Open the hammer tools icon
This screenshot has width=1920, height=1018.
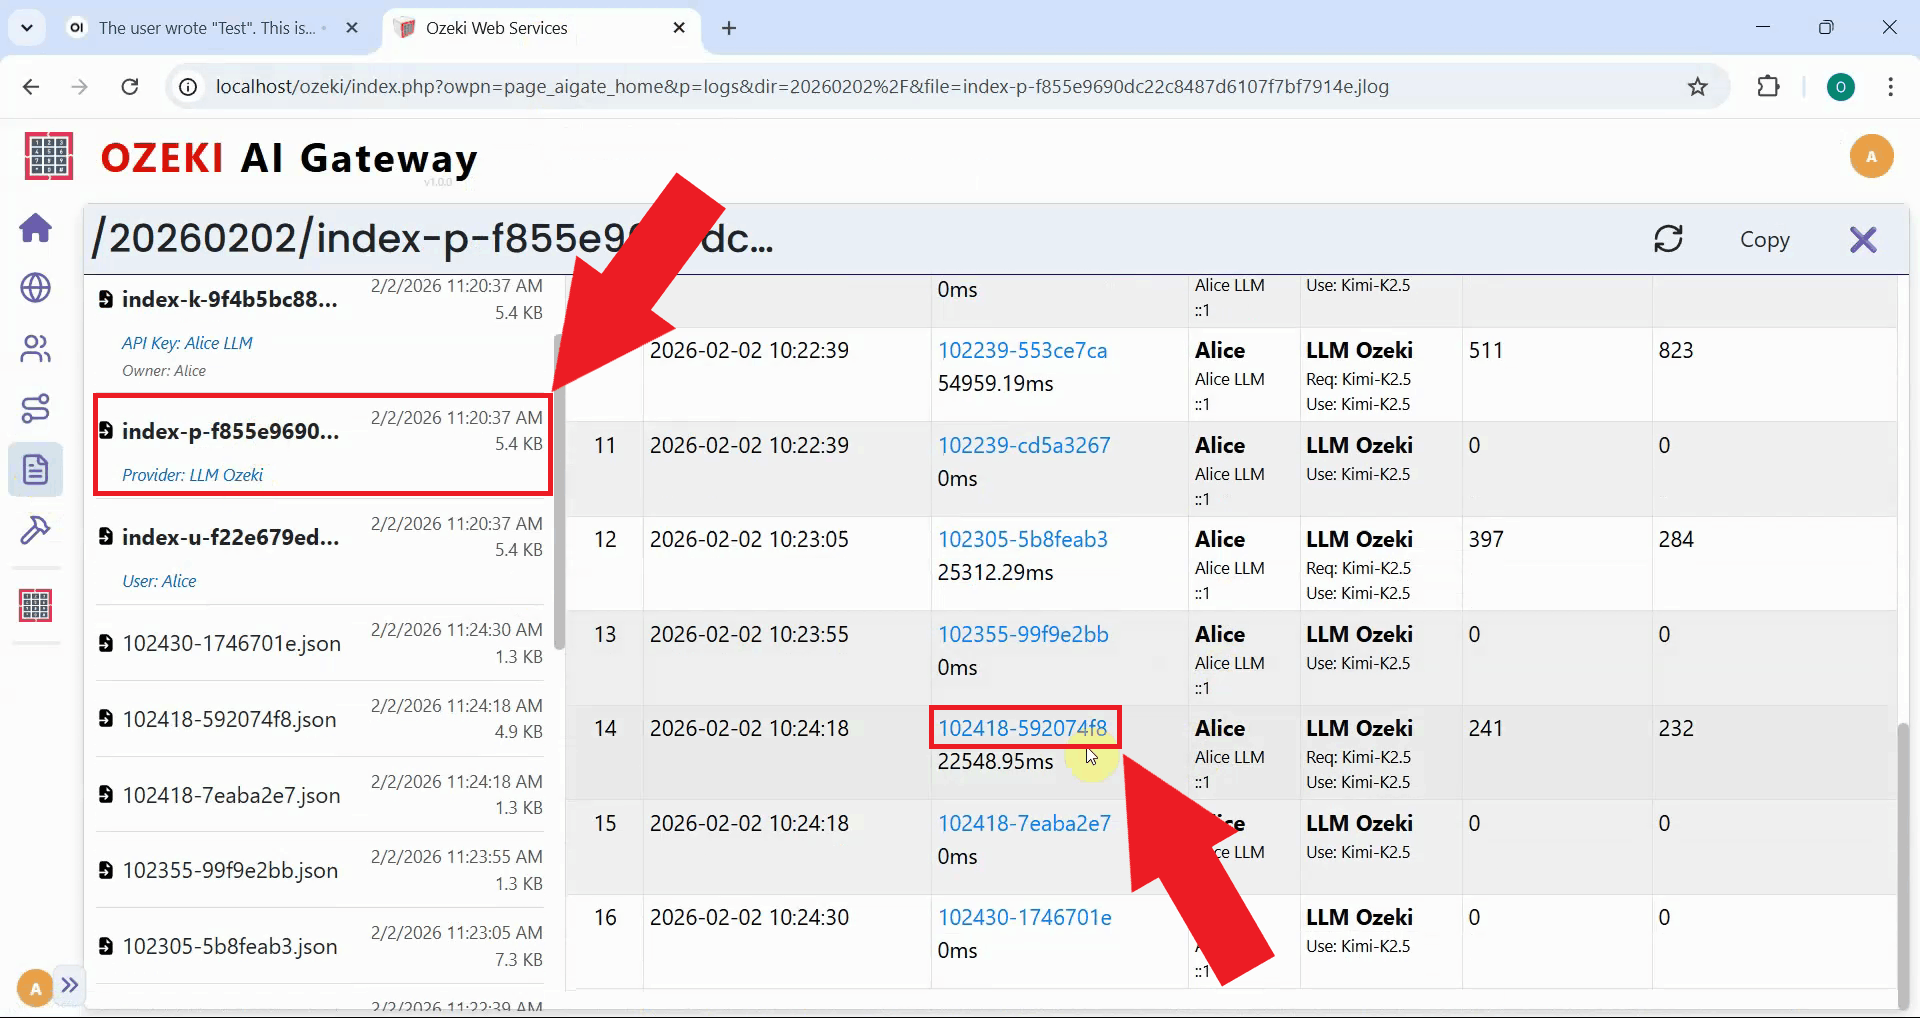[x=36, y=530]
